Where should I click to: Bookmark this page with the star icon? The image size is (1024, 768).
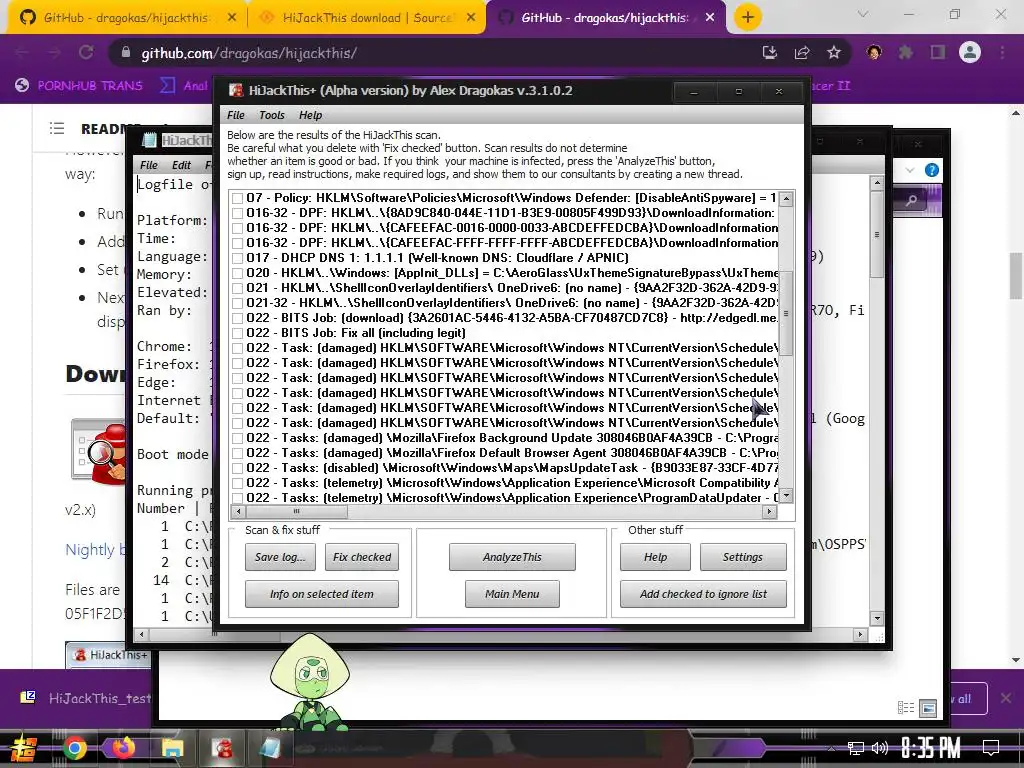pos(833,53)
